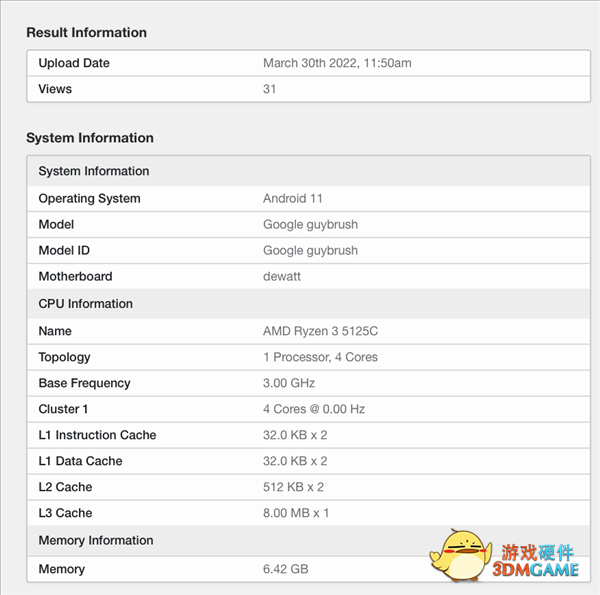The image size is (600, 595).
Task: Click the '6.42 GB' memory value
Action: [285, 569]
